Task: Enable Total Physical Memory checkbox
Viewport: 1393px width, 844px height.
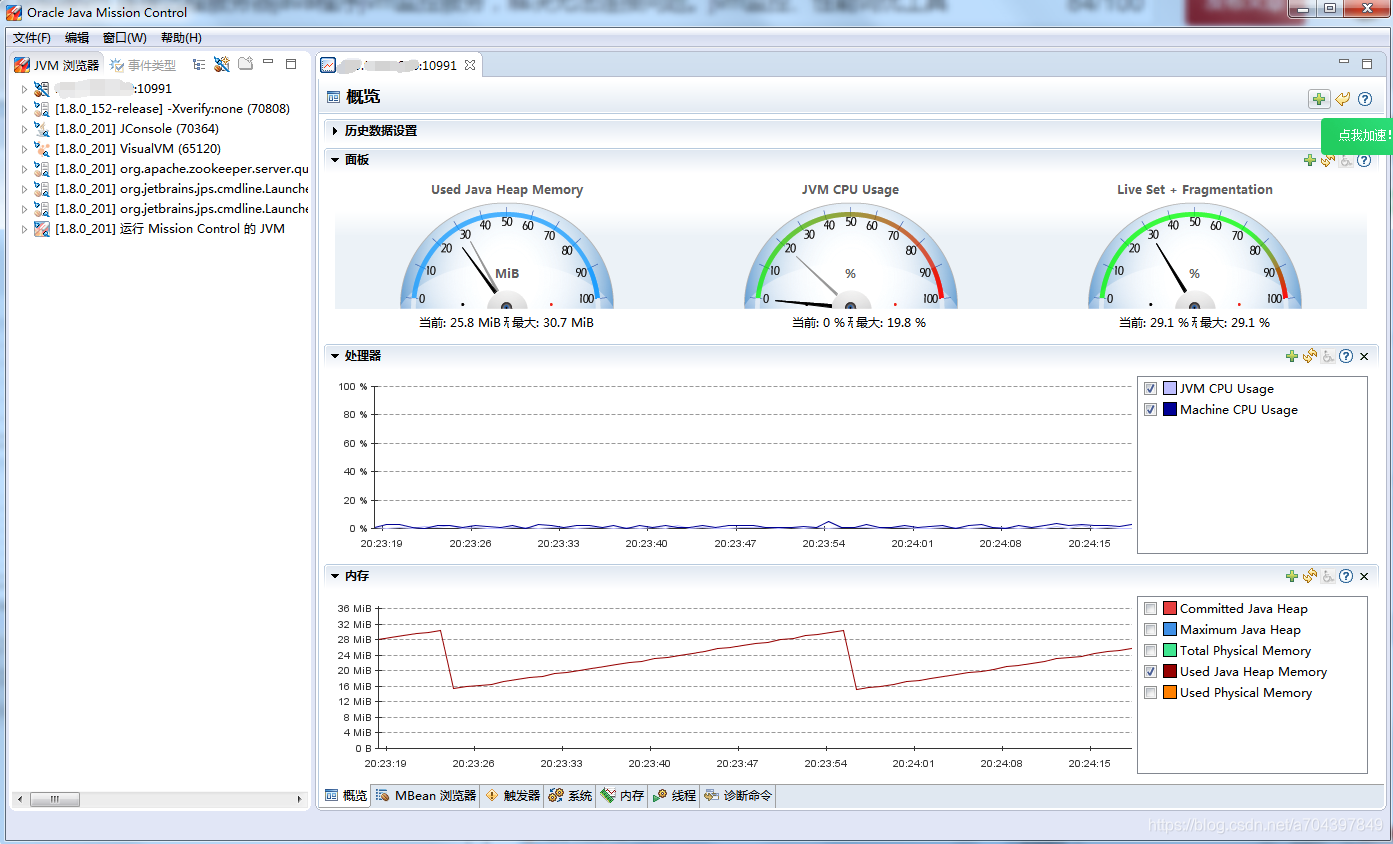Action: point(1151,650)
